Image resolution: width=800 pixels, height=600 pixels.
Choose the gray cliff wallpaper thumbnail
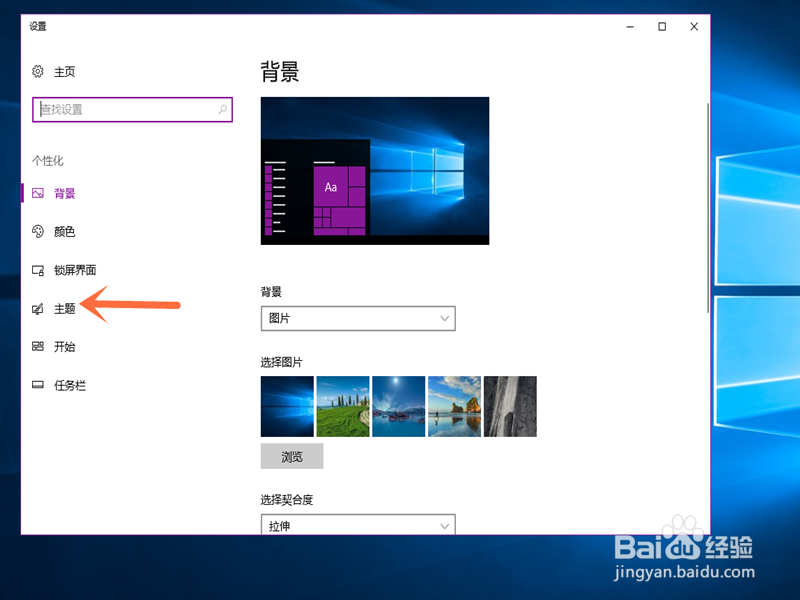point(510,406)
